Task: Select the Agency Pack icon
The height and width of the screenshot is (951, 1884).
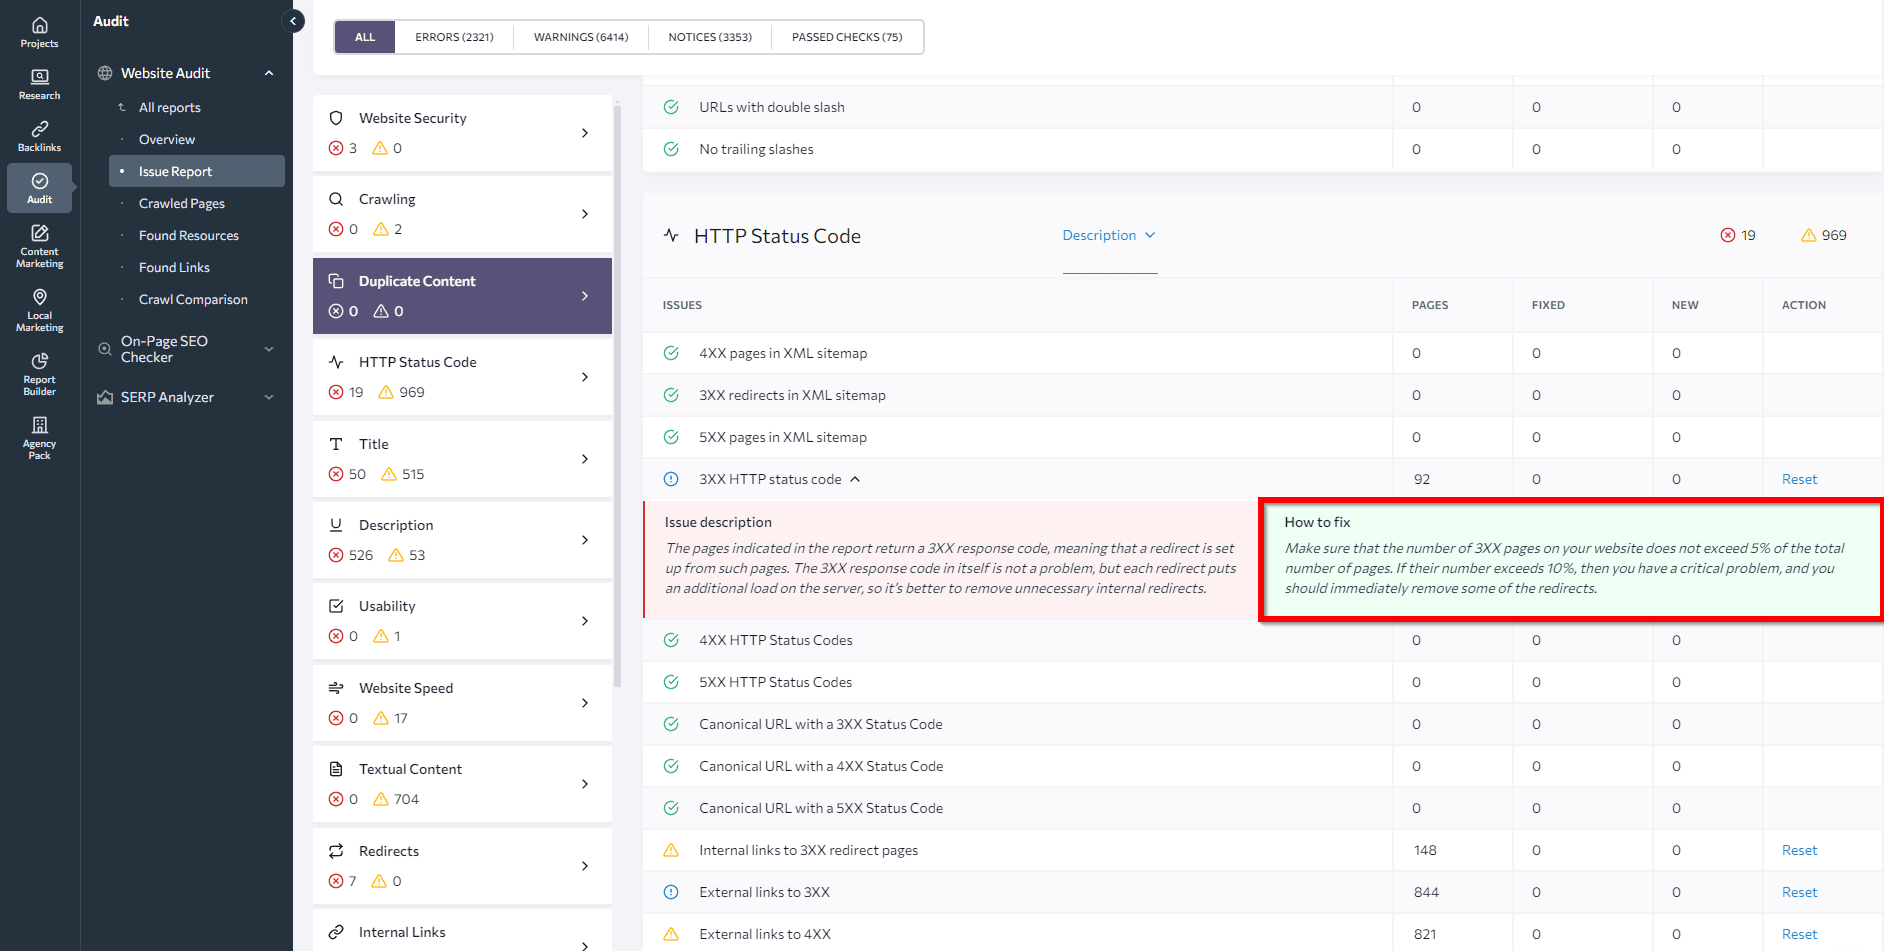Action: coord(39,437)
